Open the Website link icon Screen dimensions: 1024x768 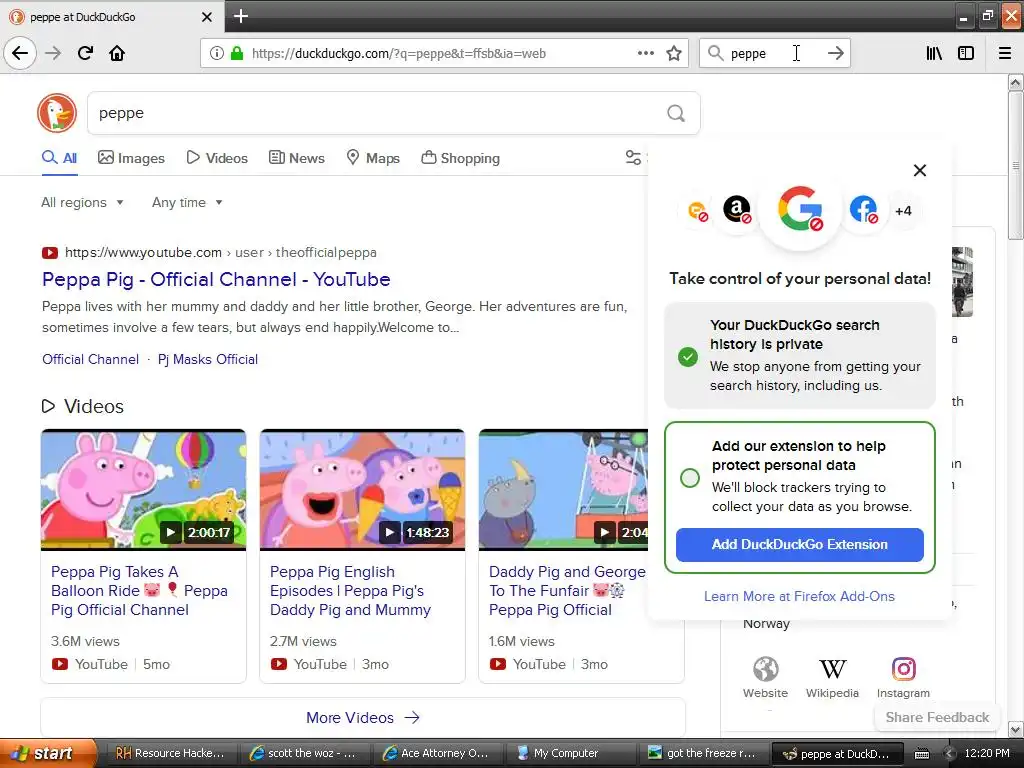[x=765, y=669]
